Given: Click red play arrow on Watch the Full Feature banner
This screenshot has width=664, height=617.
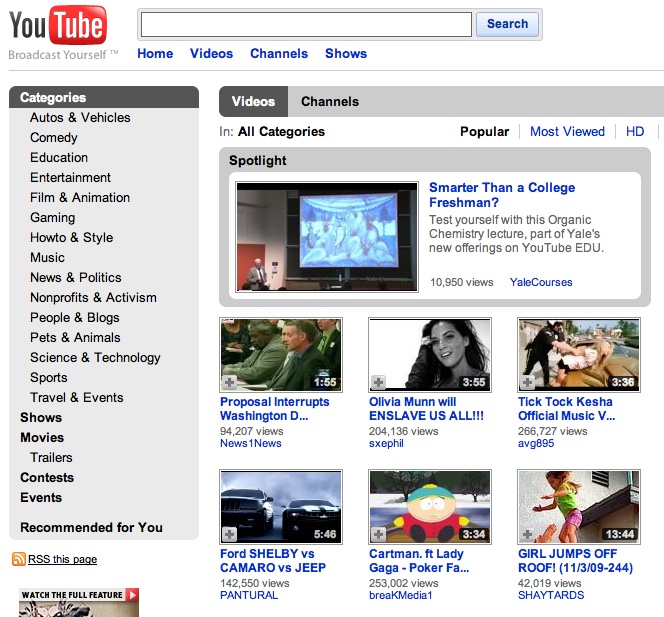Looking at the screenshot, I should [x=133, y=595].
